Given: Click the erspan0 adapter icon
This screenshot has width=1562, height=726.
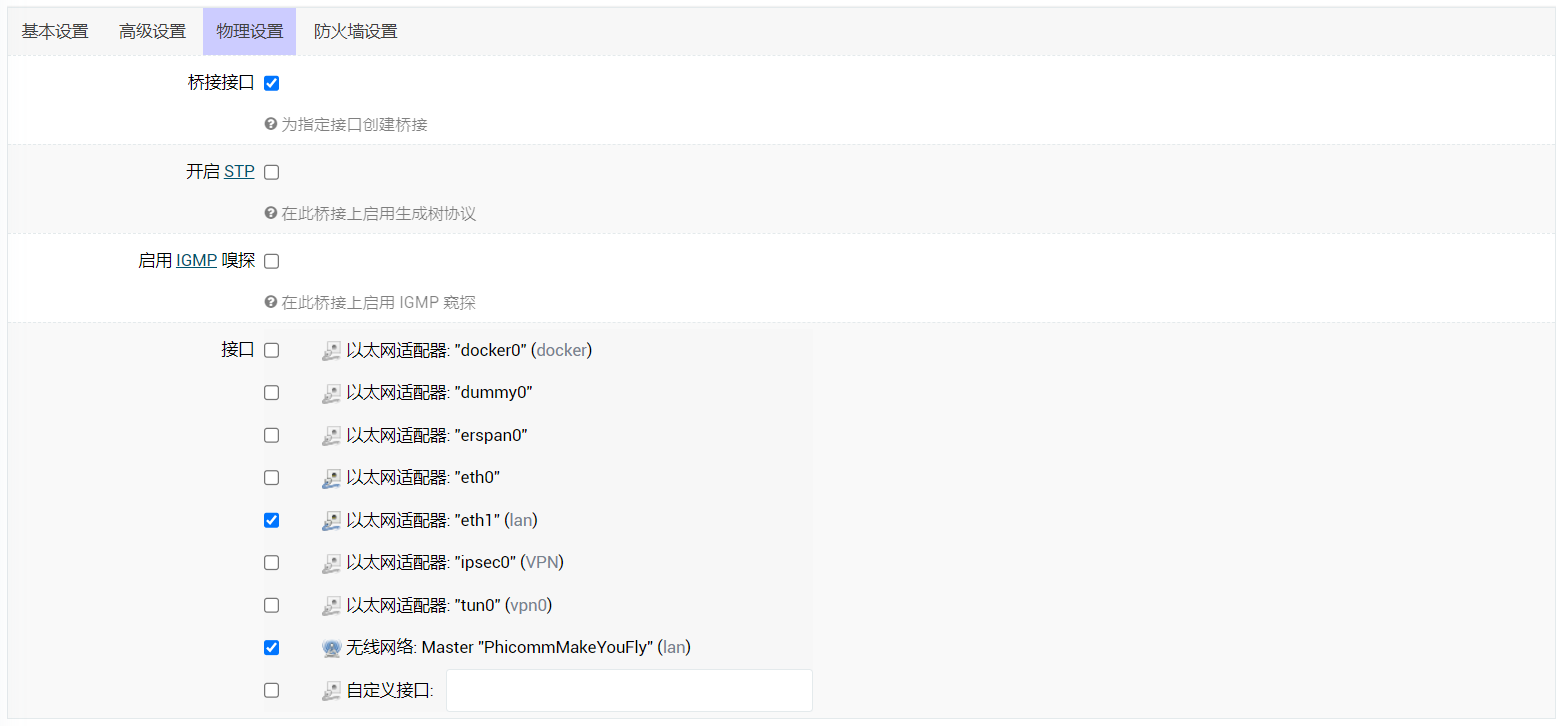Looking at the screenshot, I should [x=331, y=436].
